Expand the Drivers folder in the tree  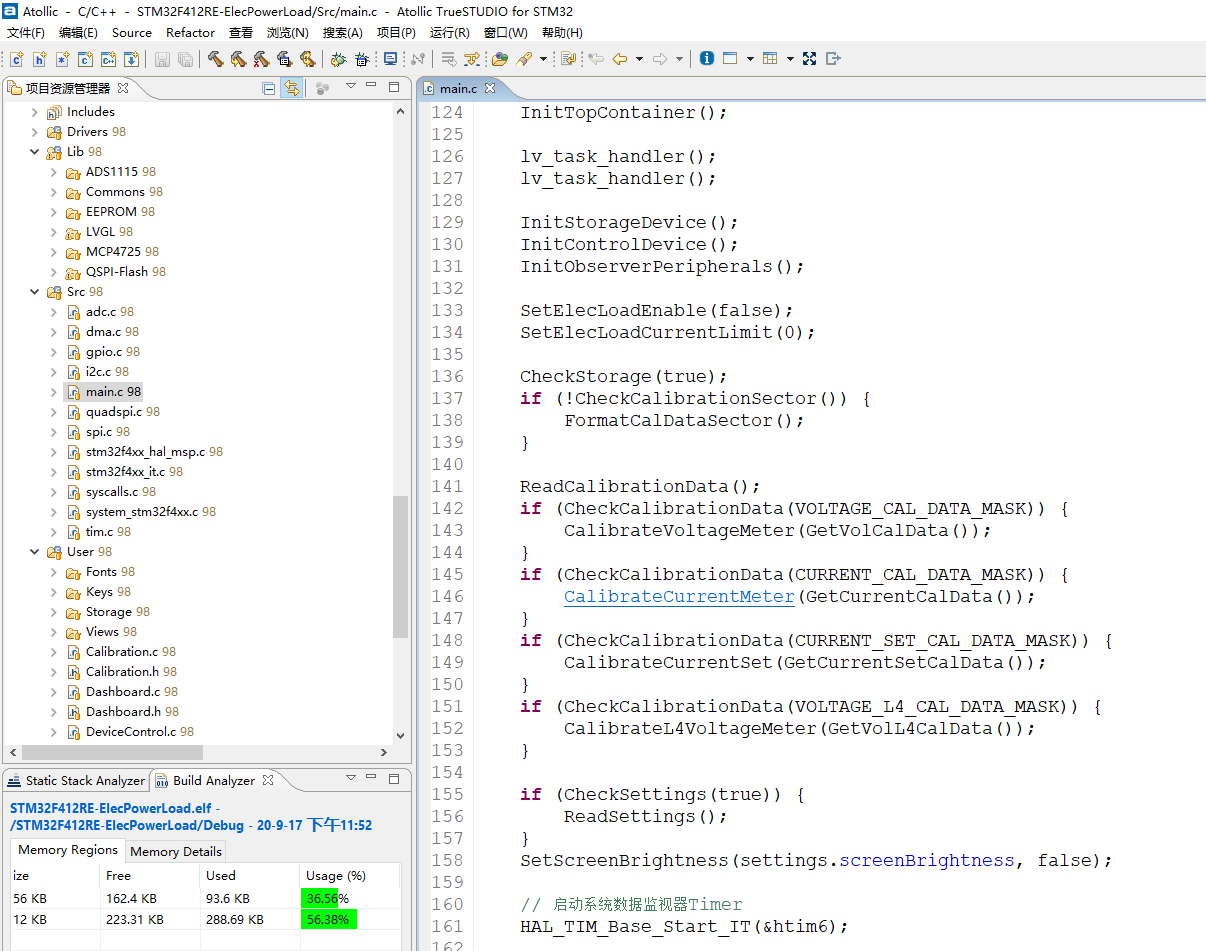[35, 132]
